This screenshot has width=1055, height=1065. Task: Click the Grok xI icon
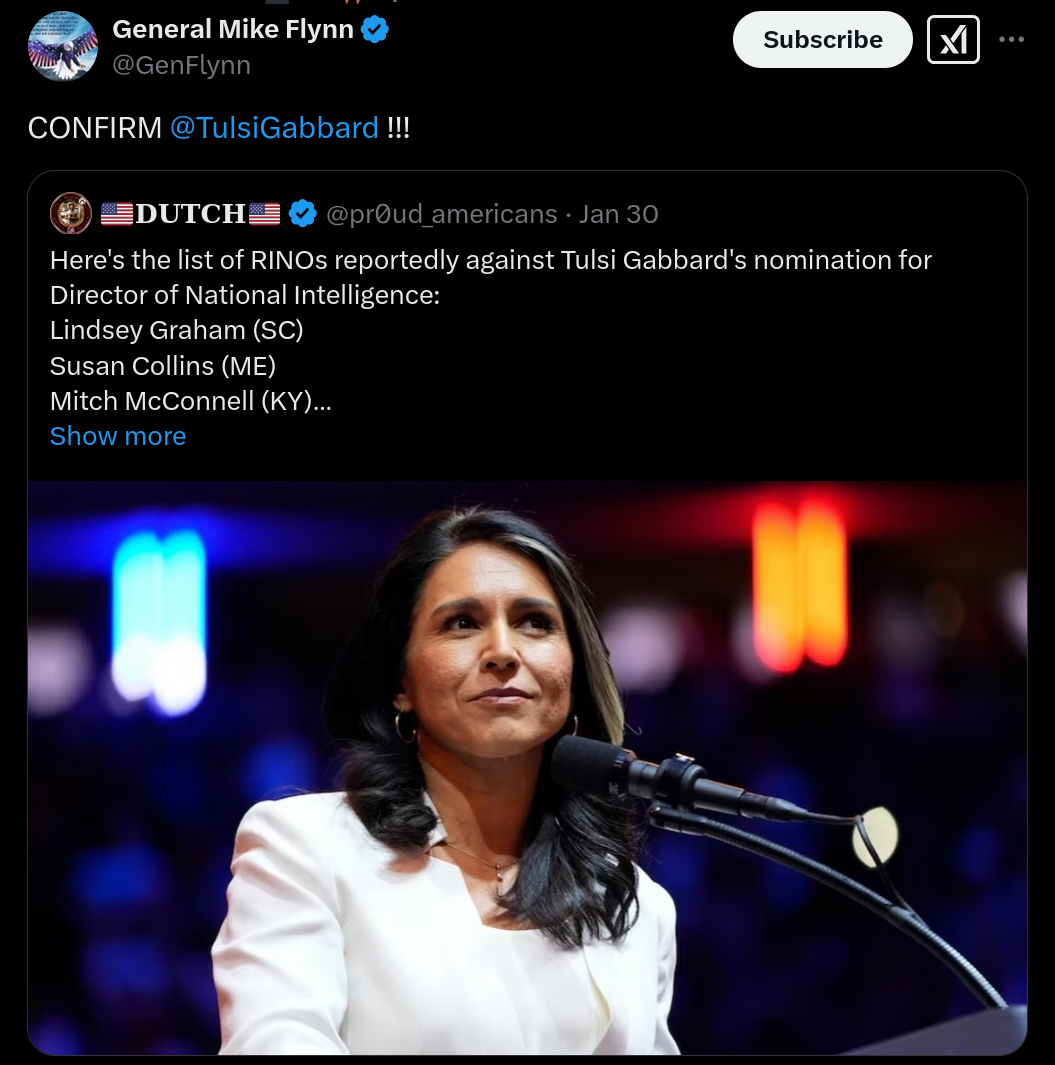point(953,39)
